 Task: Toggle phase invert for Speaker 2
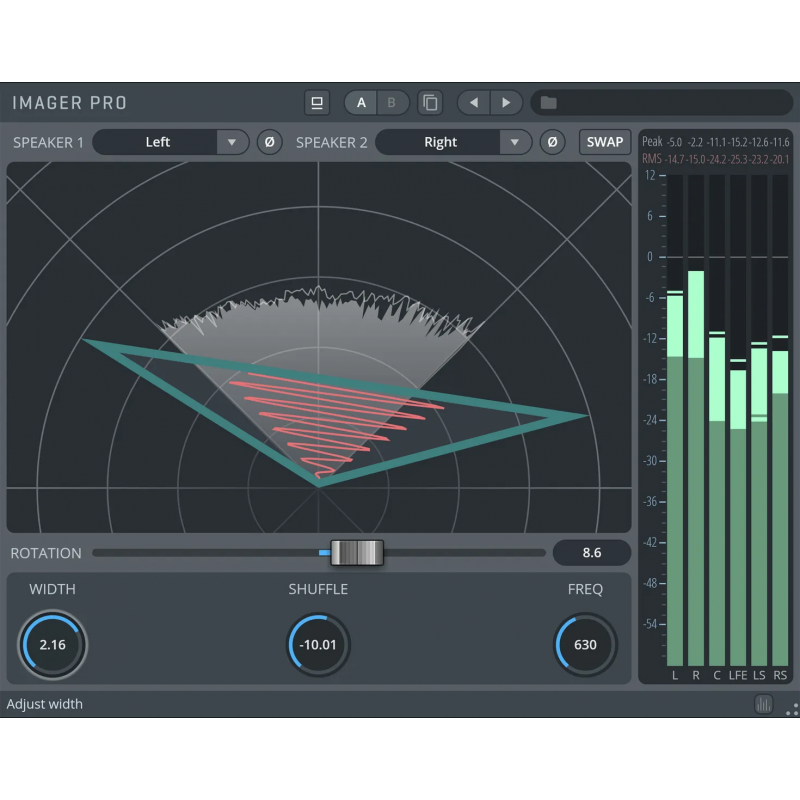click(552, 142)
